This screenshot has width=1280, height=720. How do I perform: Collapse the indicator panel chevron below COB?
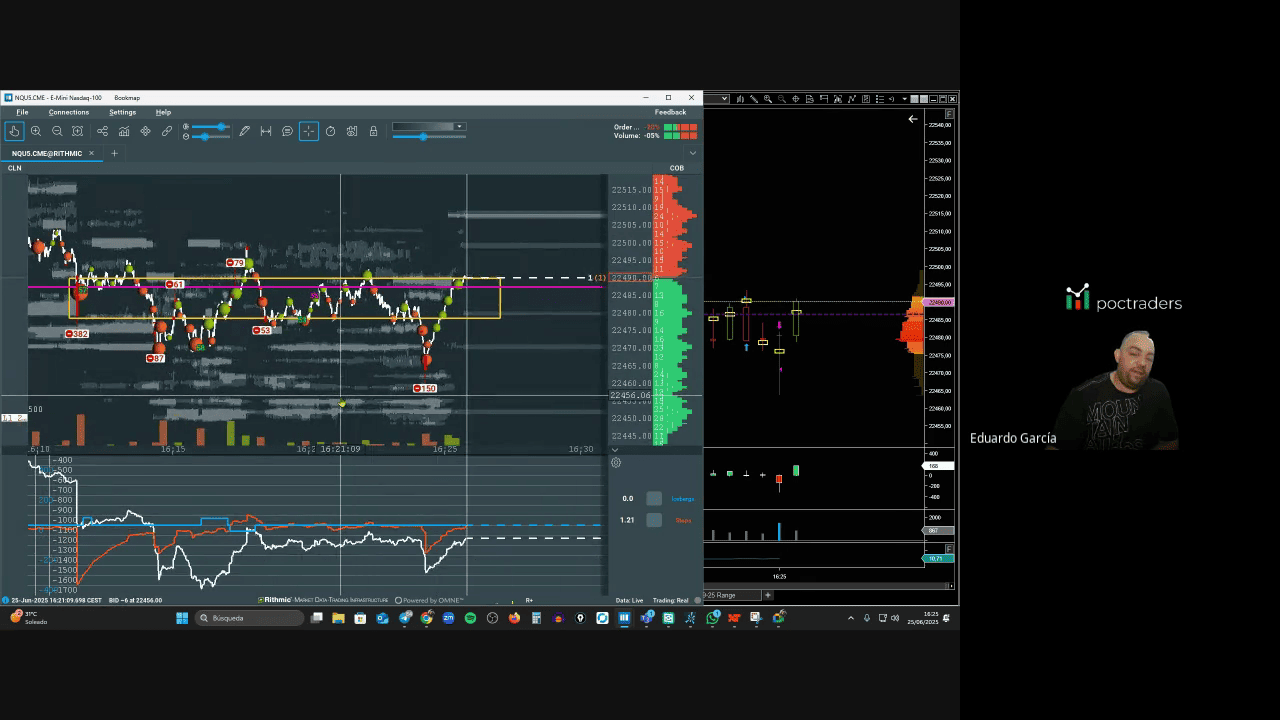614,450
